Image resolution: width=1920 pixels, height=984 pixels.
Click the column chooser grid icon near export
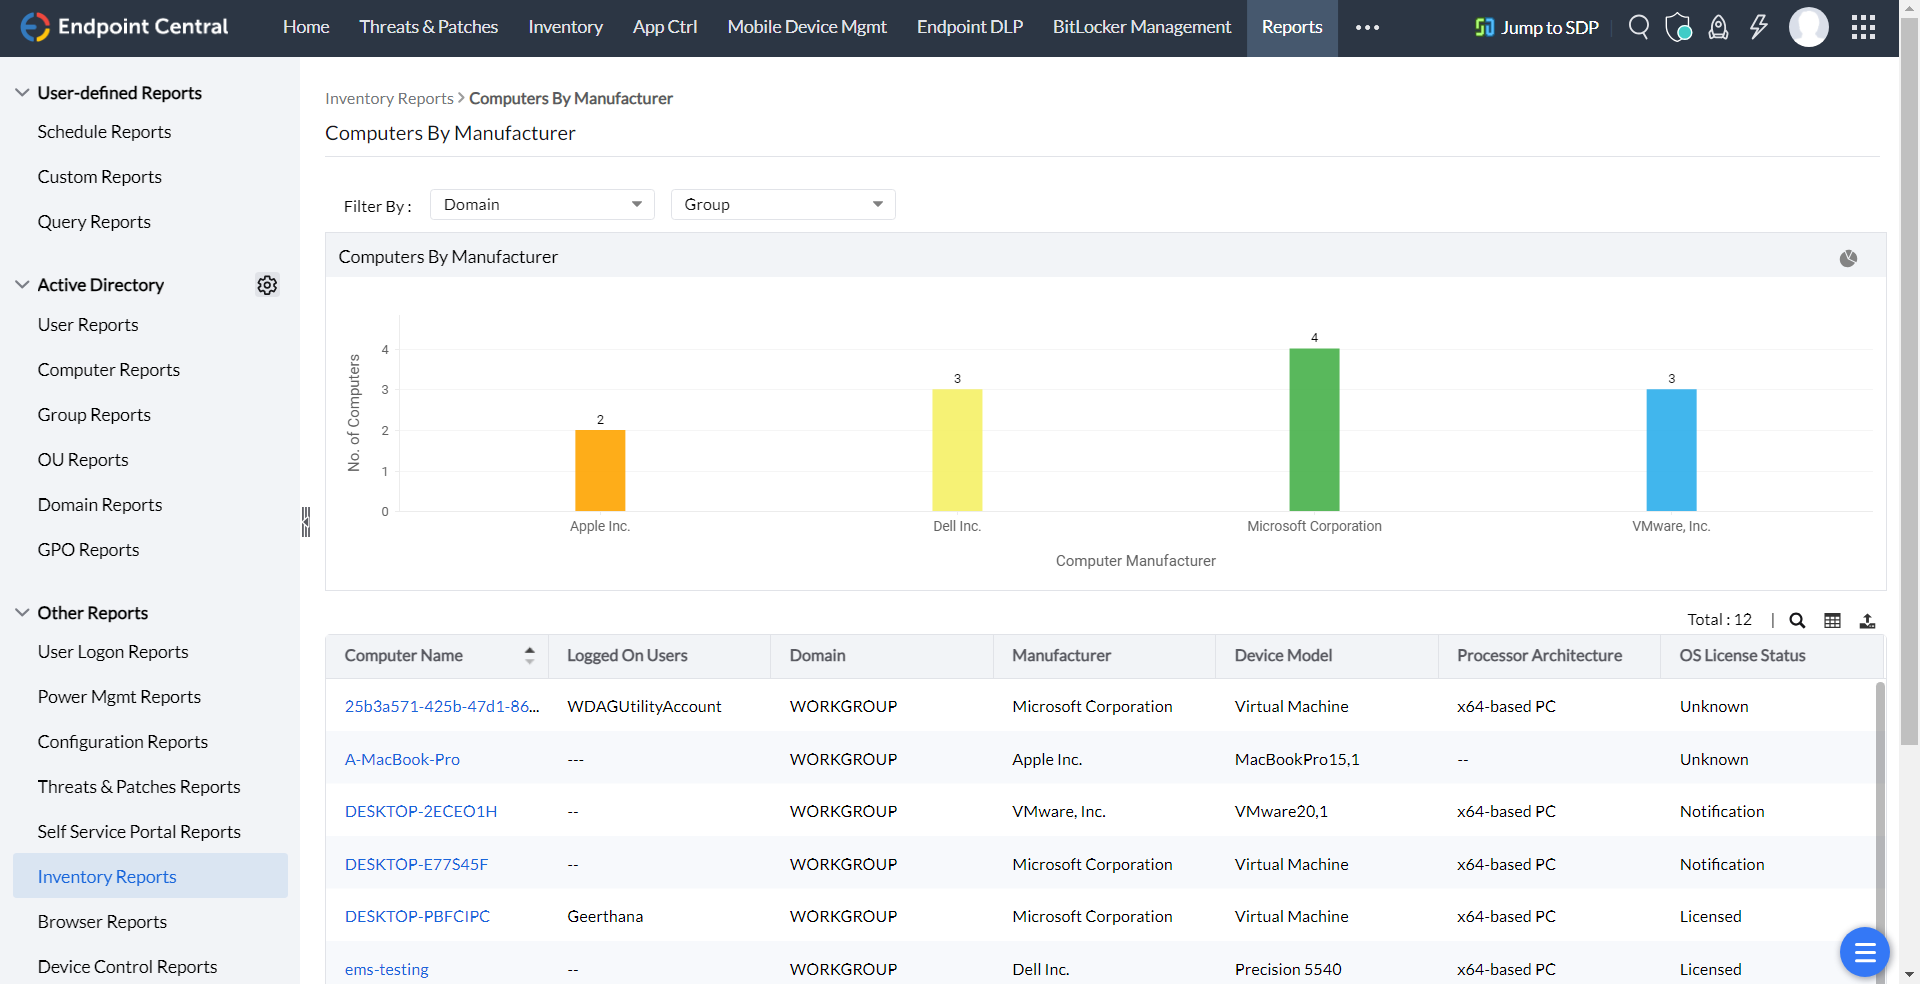(x=1832, y=620)
